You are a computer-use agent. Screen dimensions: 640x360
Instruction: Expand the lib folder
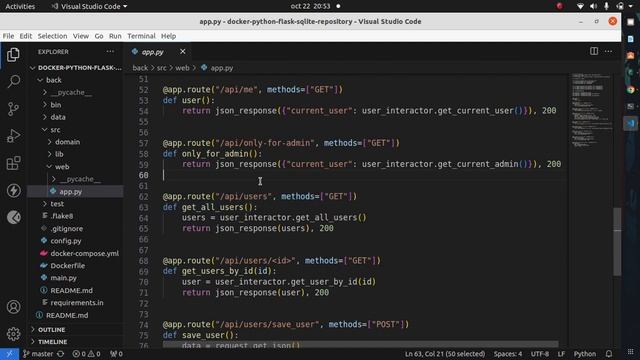click(x=76, y=154)
